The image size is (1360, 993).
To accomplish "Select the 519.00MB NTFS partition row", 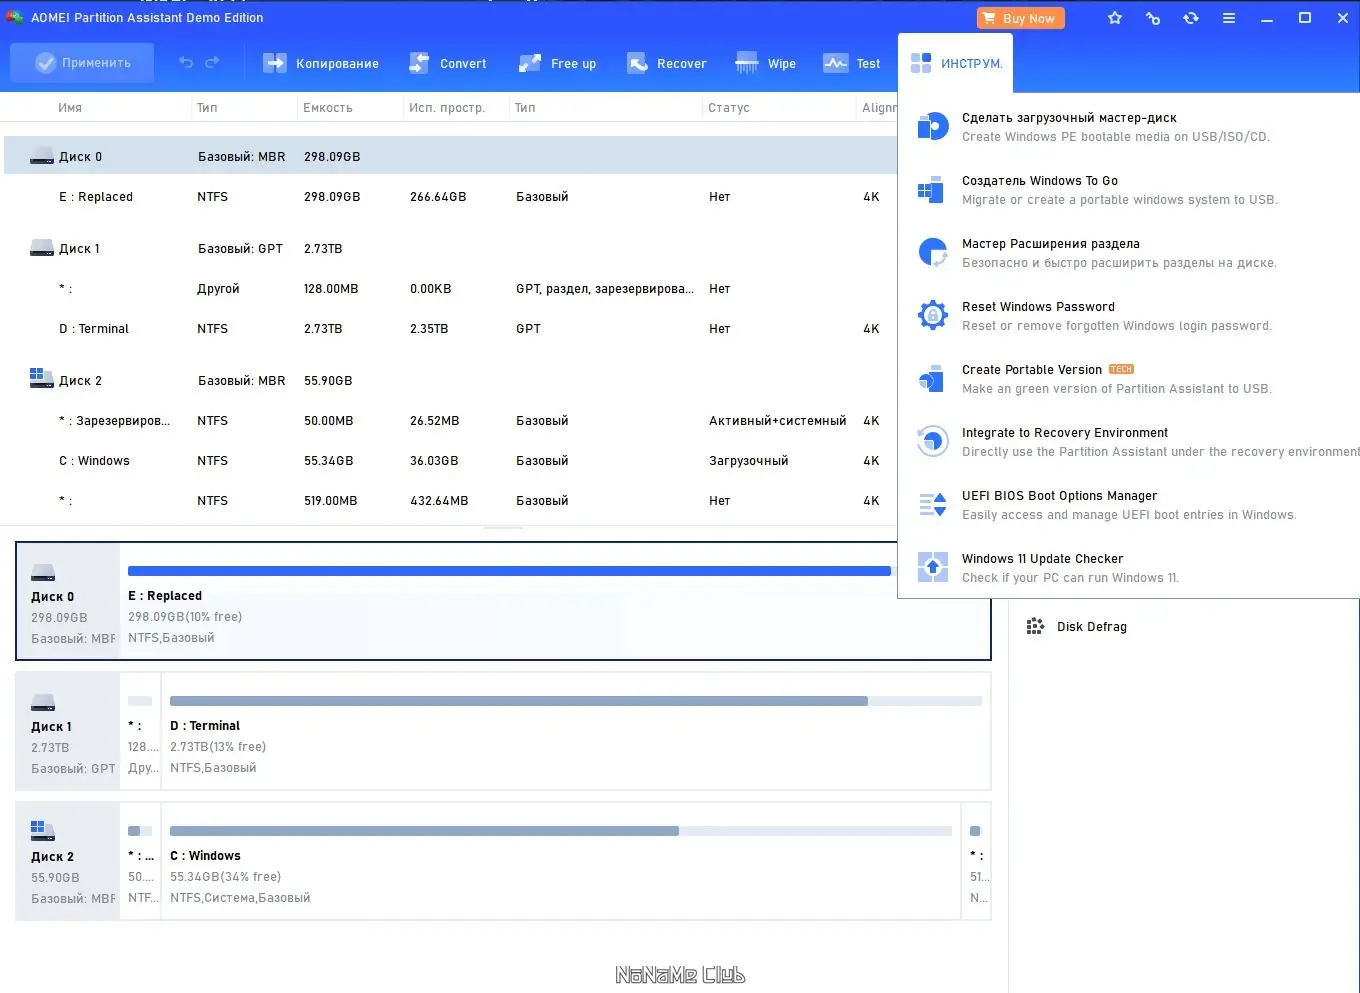I will 450,501.
